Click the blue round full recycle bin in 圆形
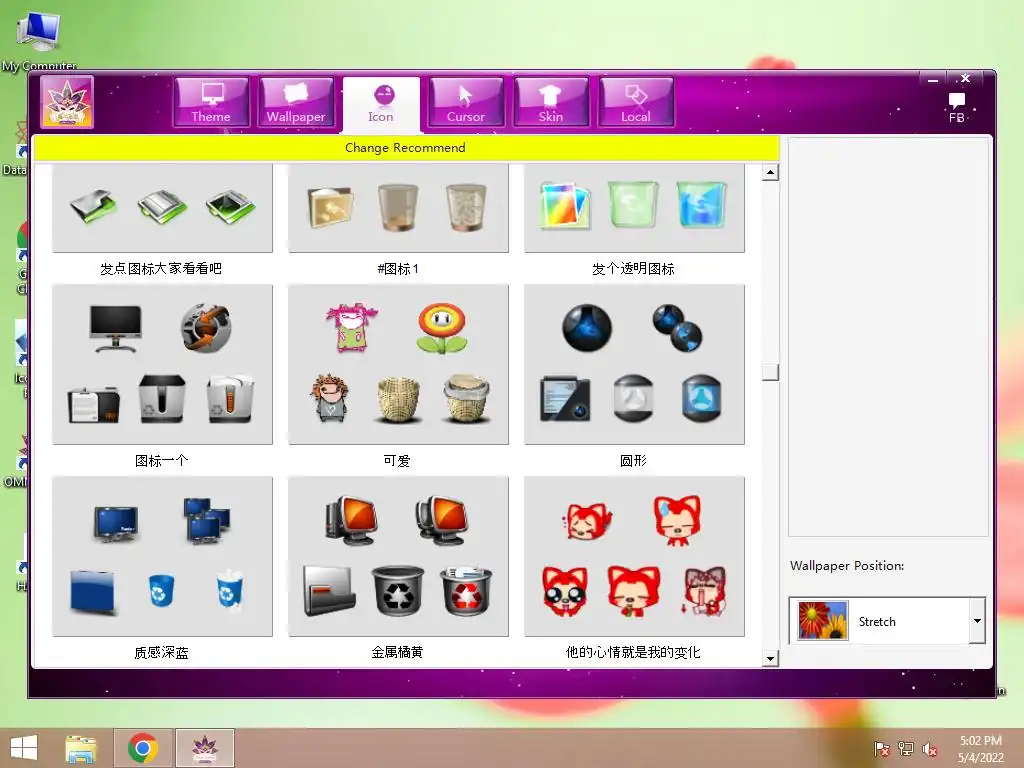This screenshot has width=1024, height=768. coord(701,398)
